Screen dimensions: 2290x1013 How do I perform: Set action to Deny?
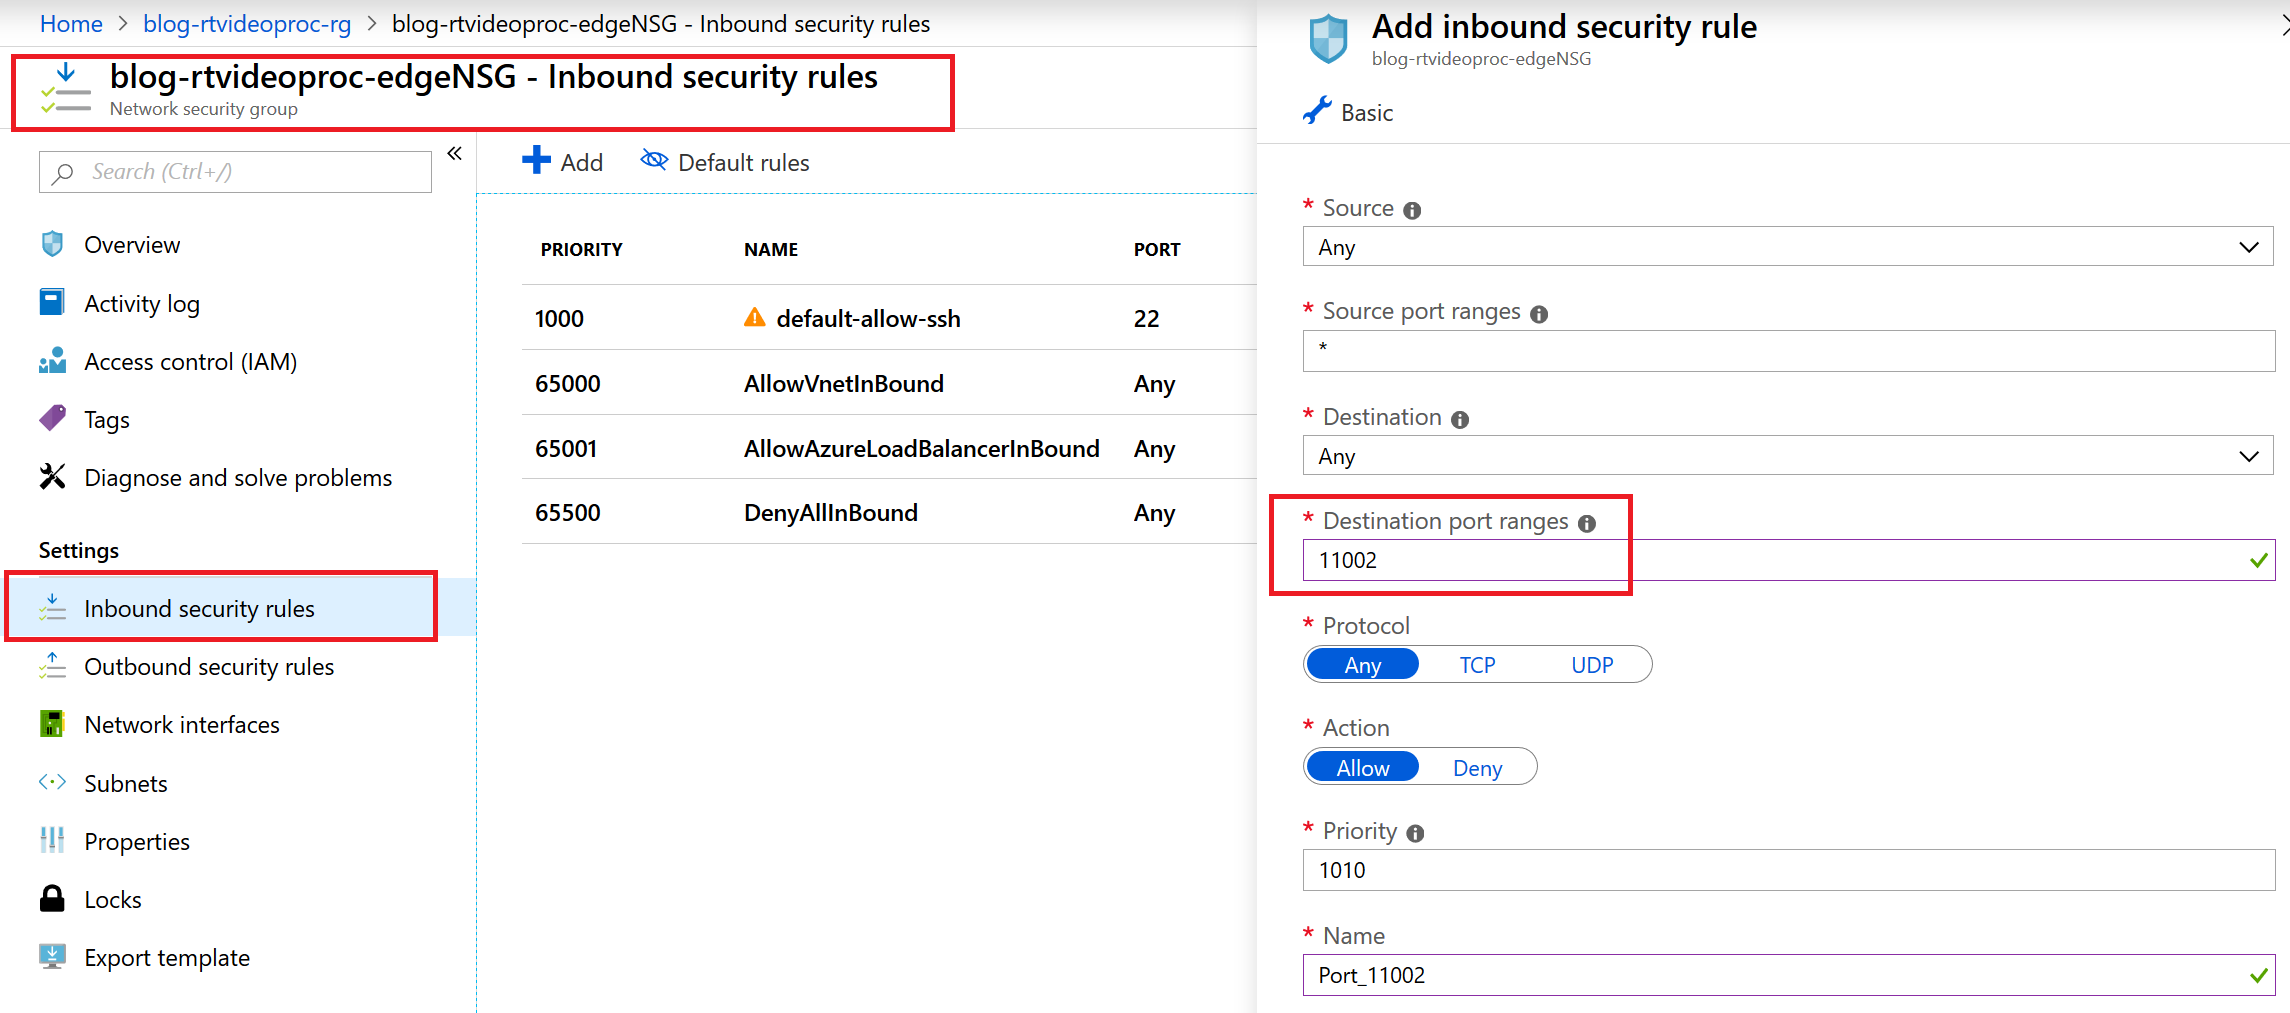click(x=1477, y=768)
